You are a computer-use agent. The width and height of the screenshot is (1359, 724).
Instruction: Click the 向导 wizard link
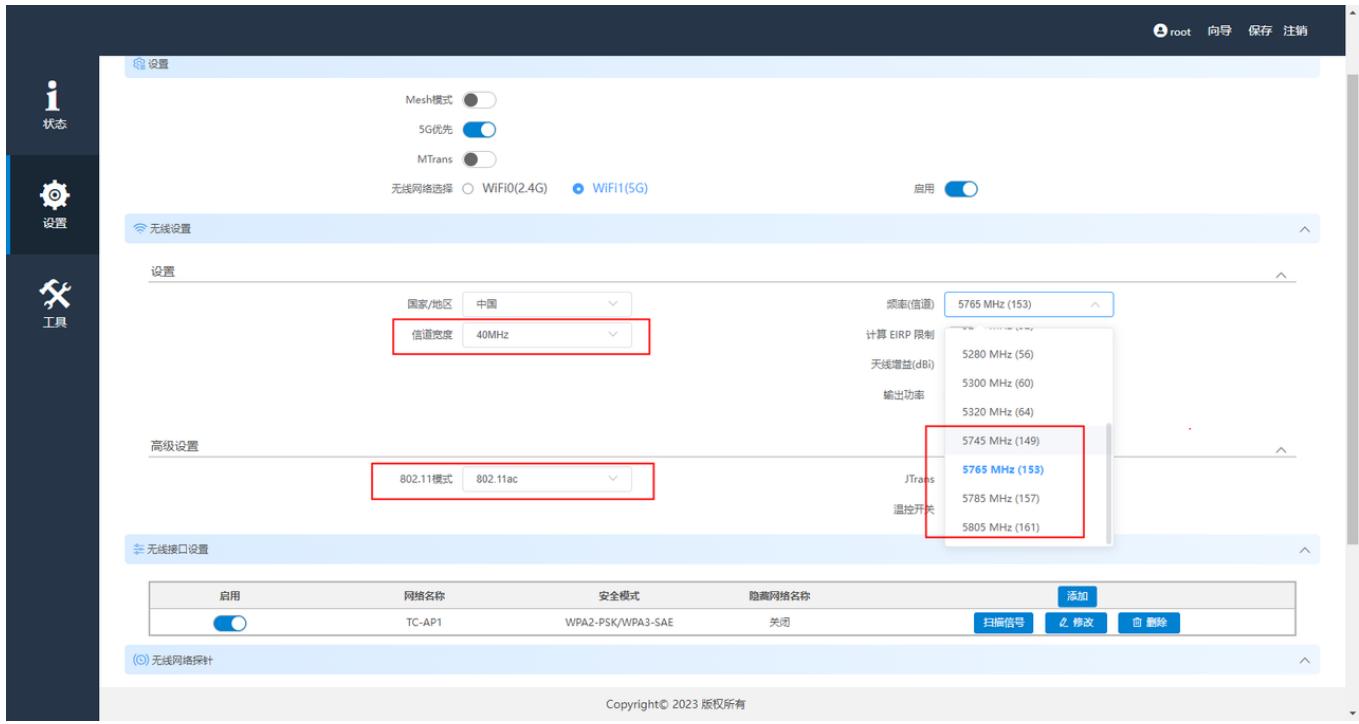click(1218, 31)
